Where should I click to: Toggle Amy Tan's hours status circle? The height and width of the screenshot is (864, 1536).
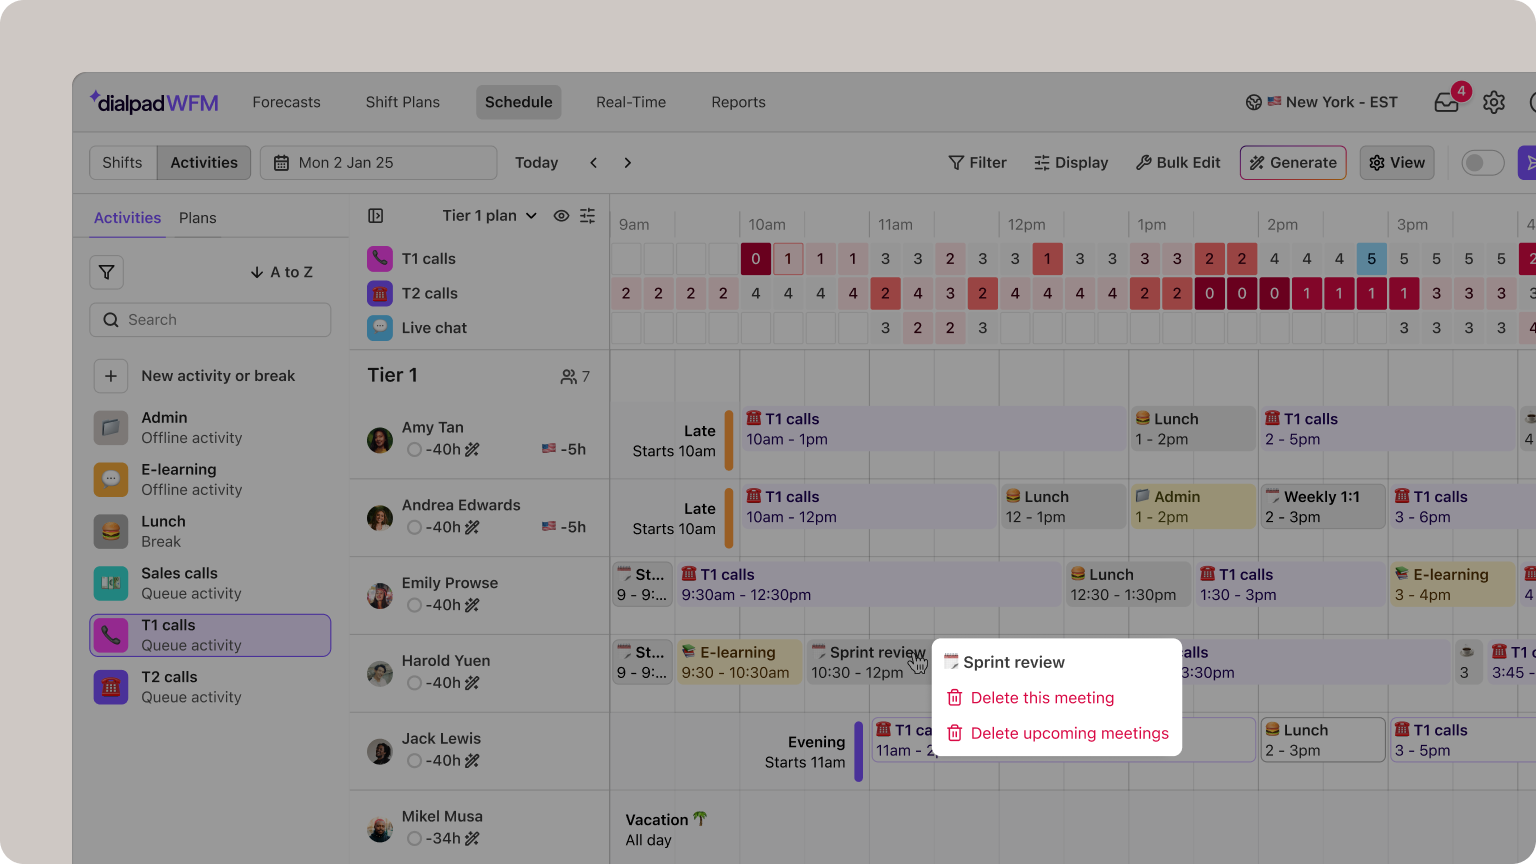coord(414,450)
